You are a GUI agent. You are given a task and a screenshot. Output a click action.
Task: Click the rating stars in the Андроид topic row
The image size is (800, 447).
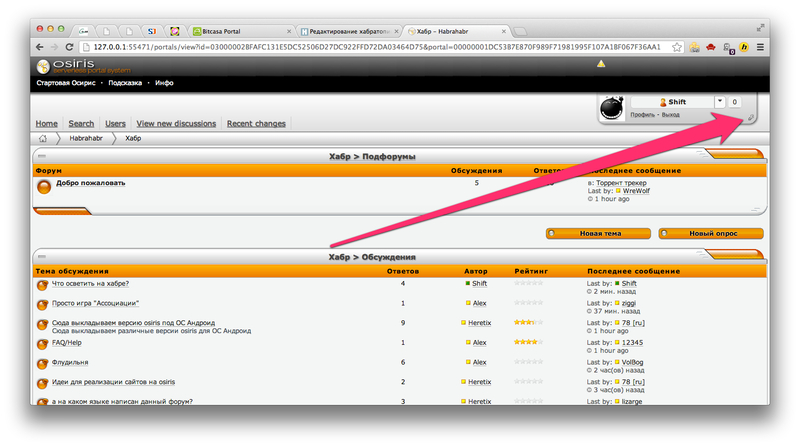(x=528, y=322)
